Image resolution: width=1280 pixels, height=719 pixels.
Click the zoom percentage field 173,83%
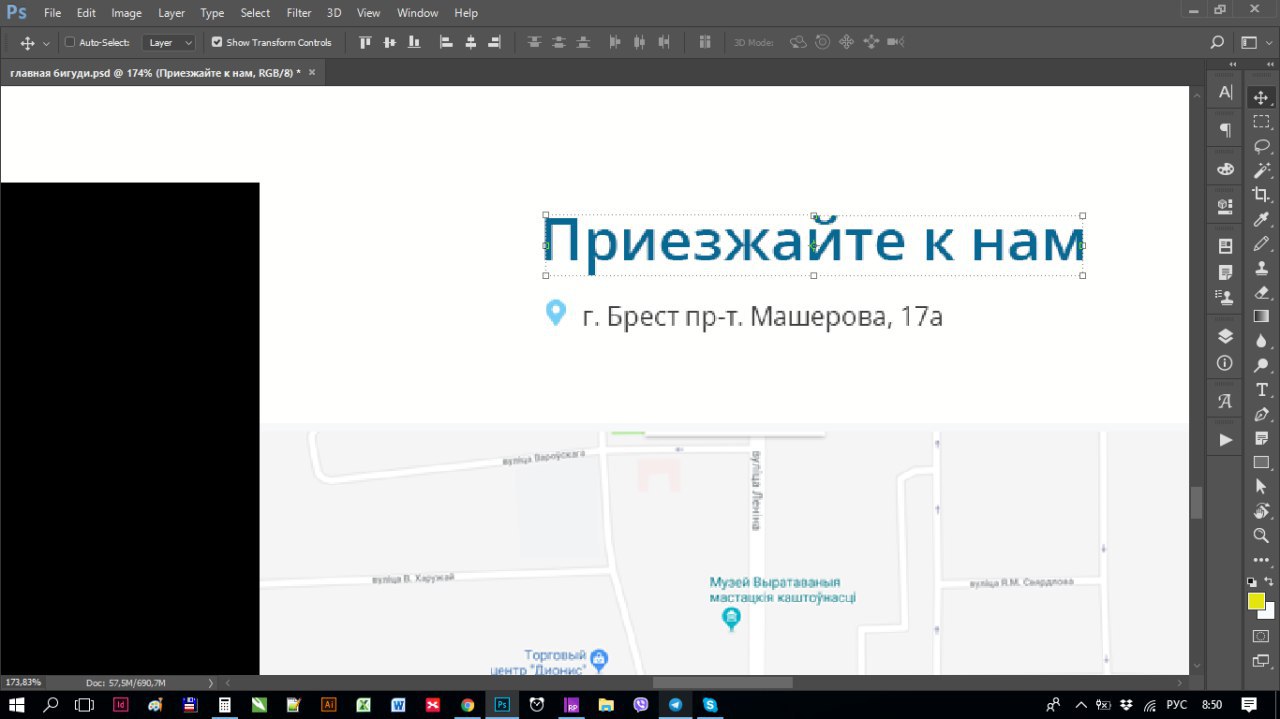pos(23,682)
